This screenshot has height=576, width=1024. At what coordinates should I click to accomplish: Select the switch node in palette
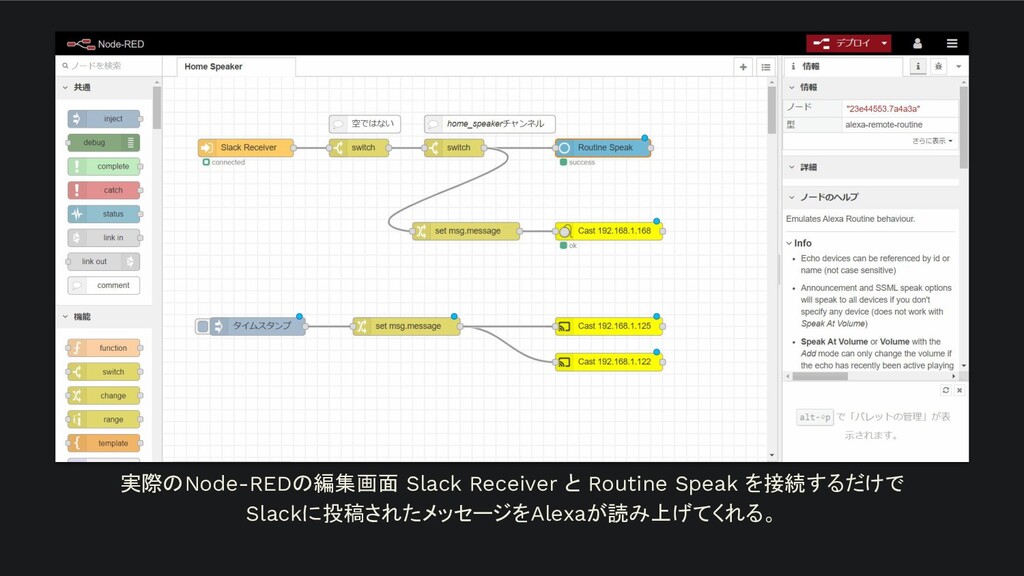[x=104, y=372]
